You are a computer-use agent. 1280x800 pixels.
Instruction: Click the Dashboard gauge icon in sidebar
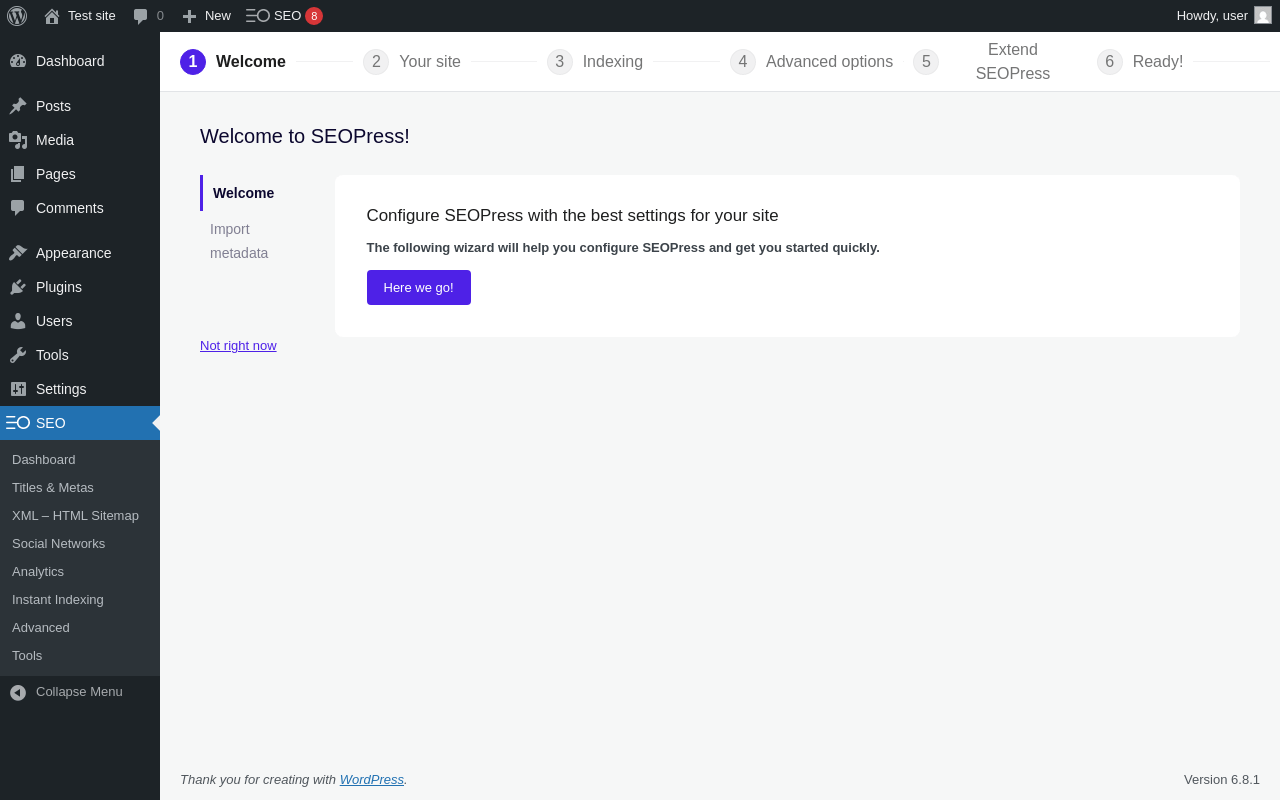(x=18, y=61)
